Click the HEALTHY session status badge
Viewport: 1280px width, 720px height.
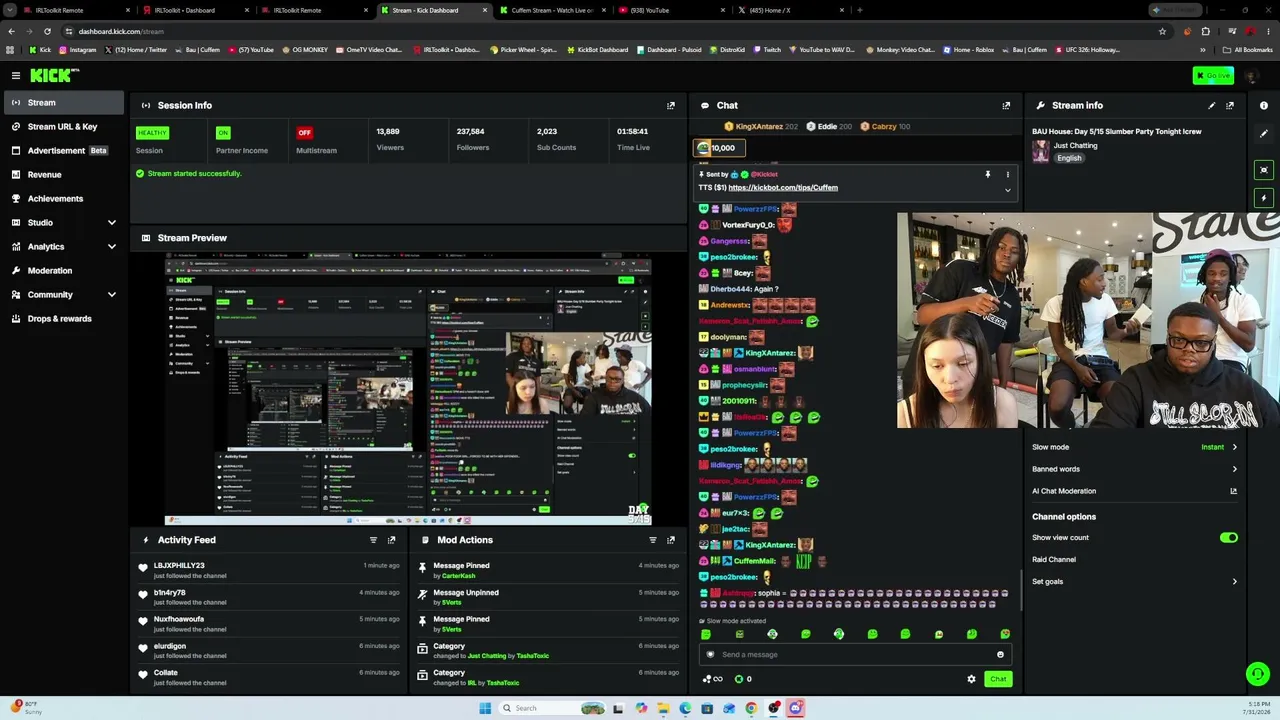coord(152,133)
